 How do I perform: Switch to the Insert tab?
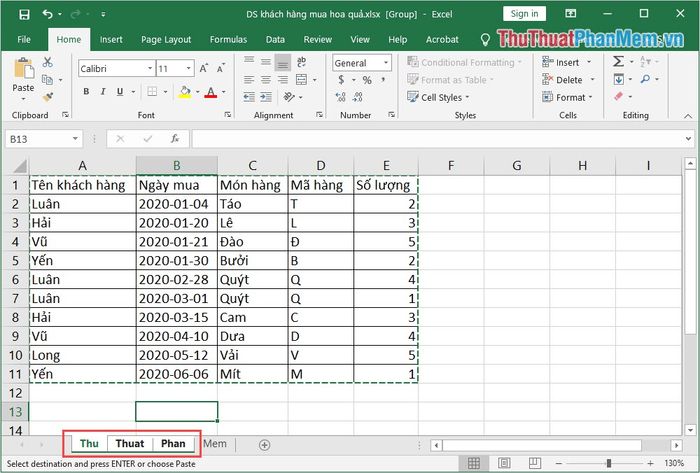pos(111,39)
